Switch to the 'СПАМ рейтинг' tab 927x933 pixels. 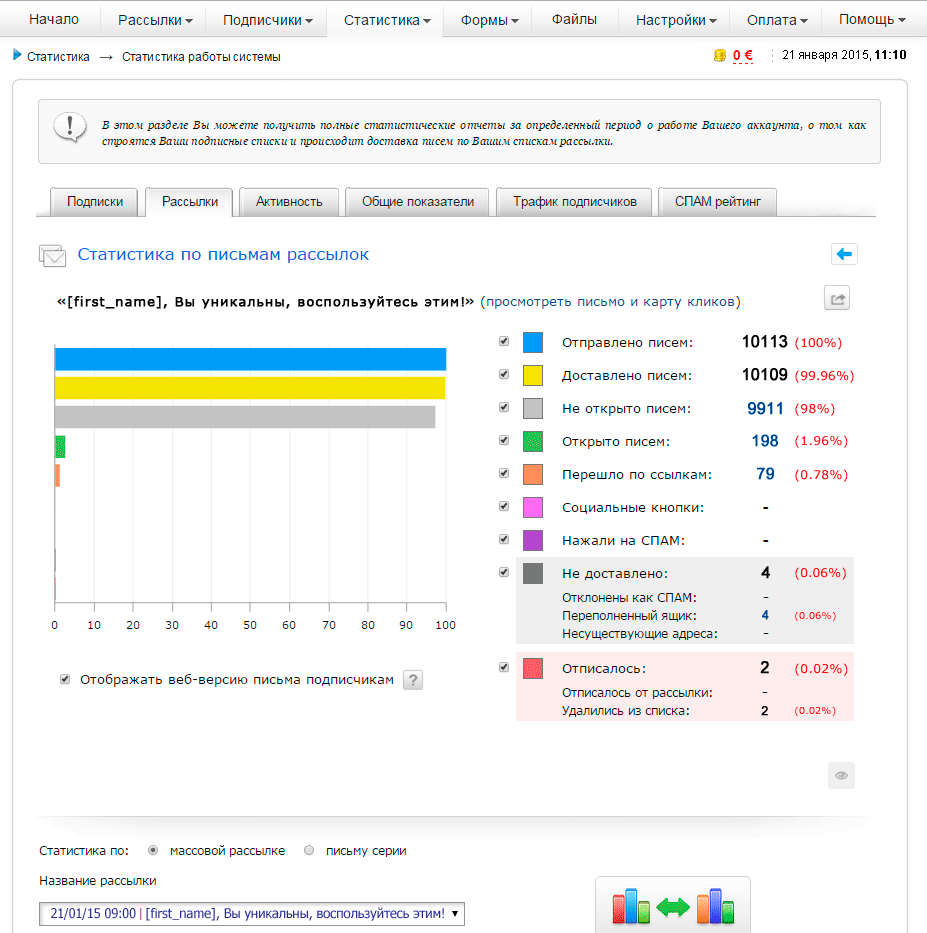[x=717, y=201]
